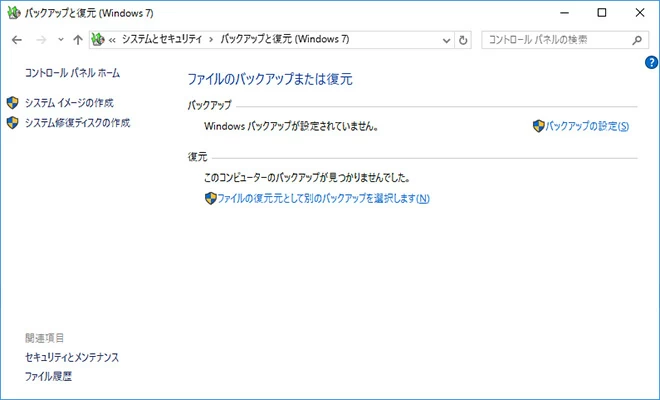This screenshot has height=400, width=660.
Task: Click the backup icon in the address bar
Action: (98, 40)
